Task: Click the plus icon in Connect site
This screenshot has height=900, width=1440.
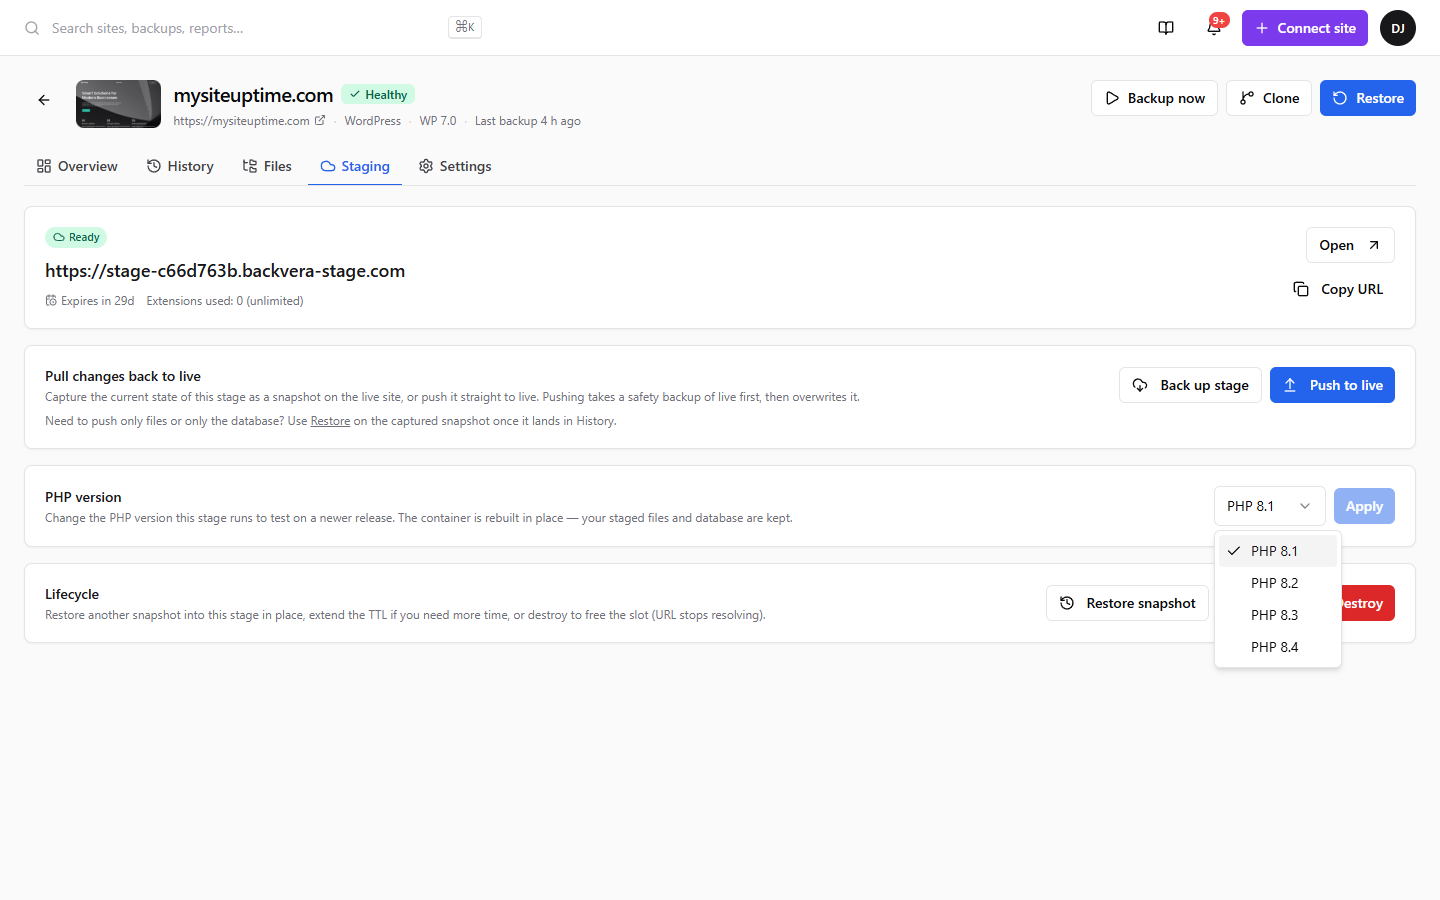Action: [1262, 28]
